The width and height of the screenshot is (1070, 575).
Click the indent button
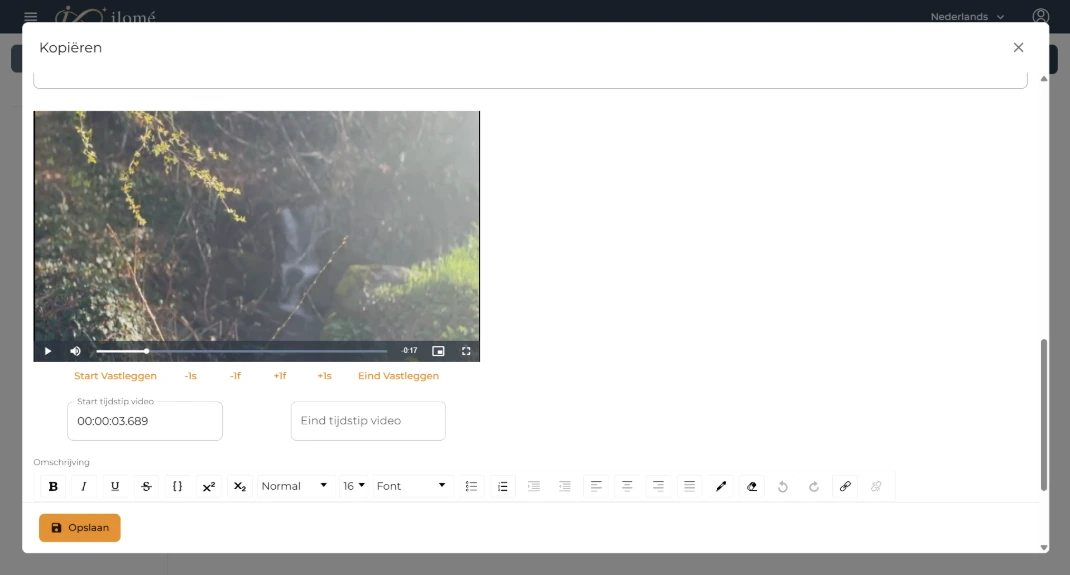pos(534,486)
